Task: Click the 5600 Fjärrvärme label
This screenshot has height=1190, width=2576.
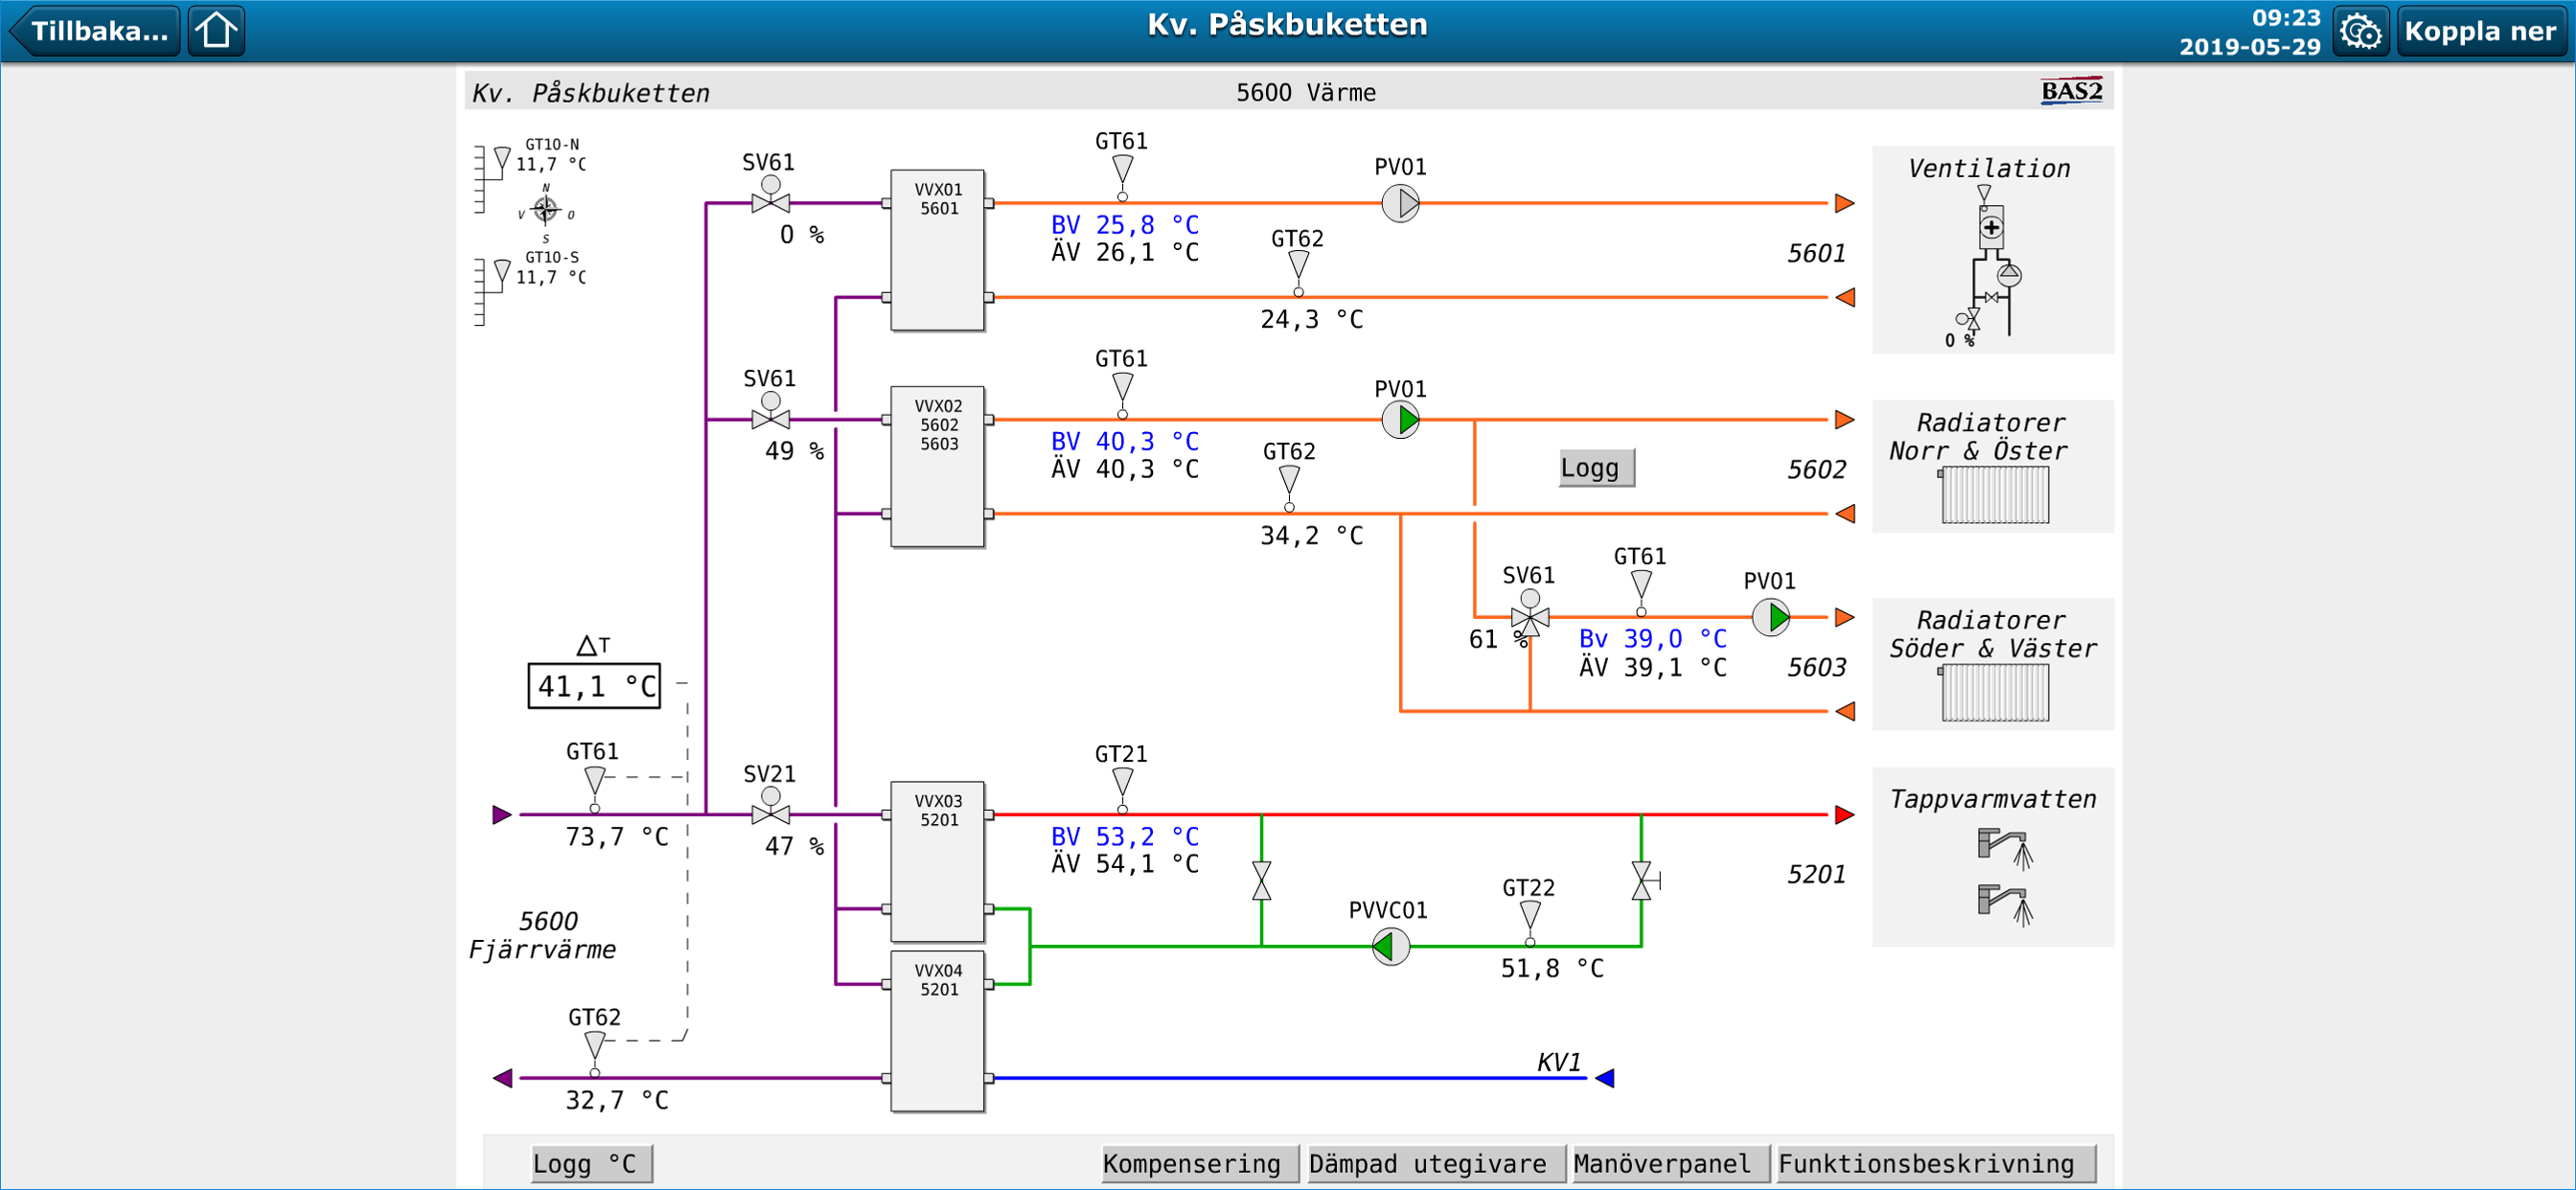Action: [543, 935]
